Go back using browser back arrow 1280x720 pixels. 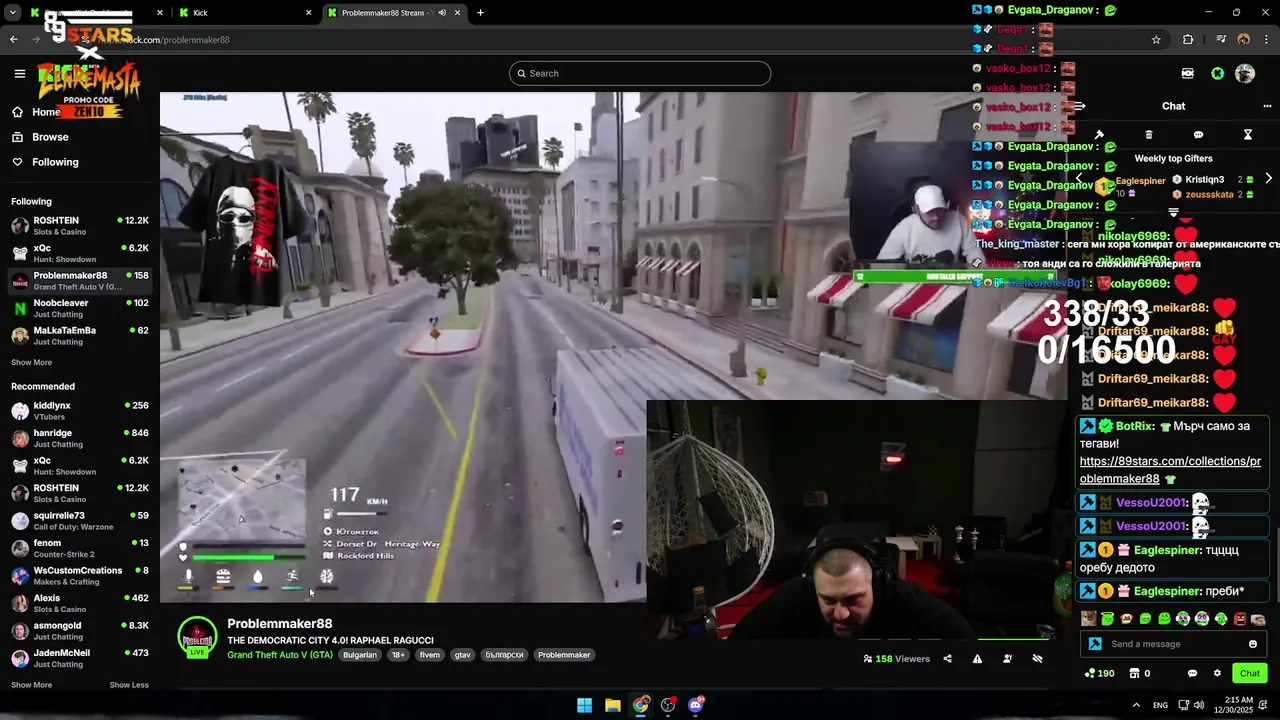(x=13, y=40)
